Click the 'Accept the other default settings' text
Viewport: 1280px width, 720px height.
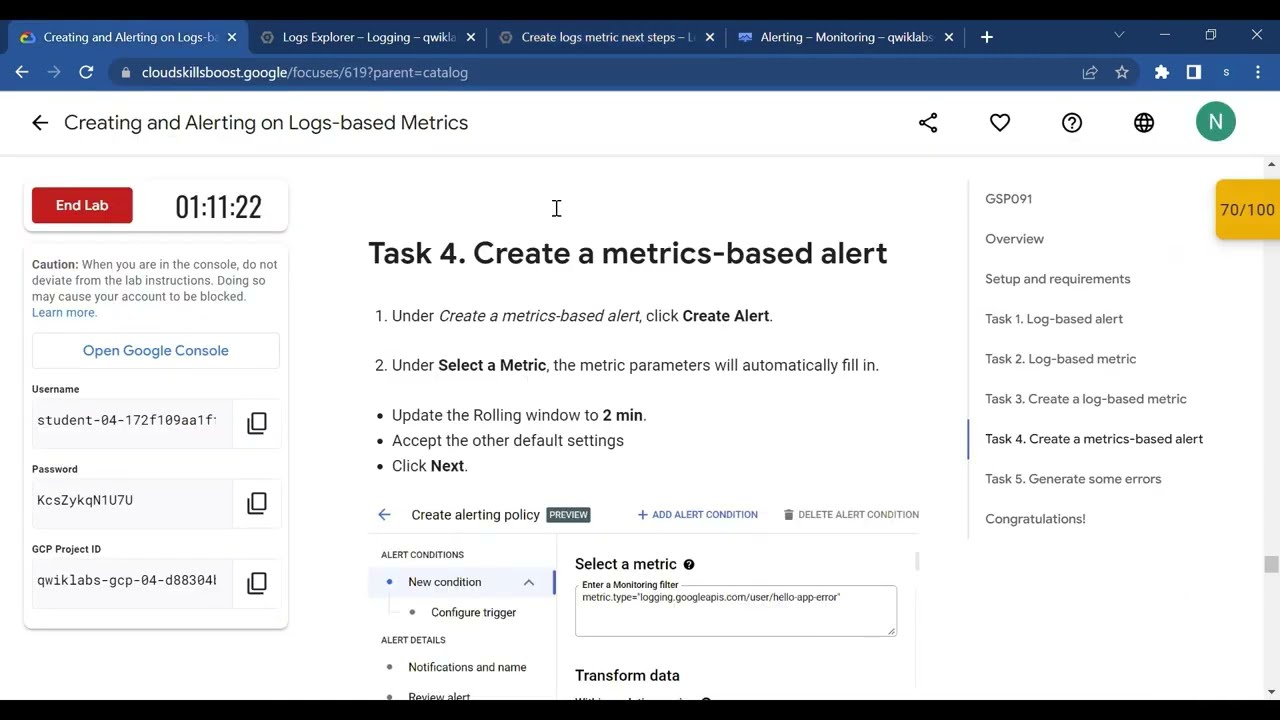(x=508, y=440)
